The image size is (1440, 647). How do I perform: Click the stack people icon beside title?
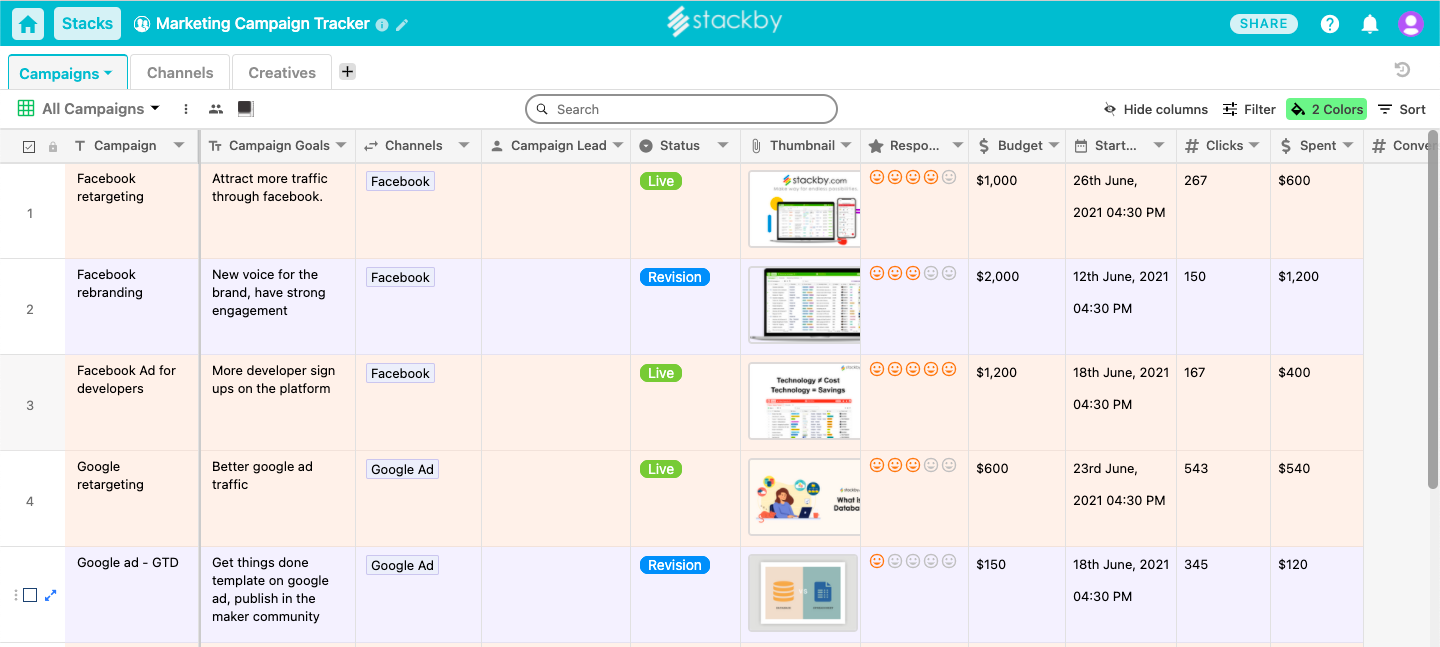pos(142,24)
